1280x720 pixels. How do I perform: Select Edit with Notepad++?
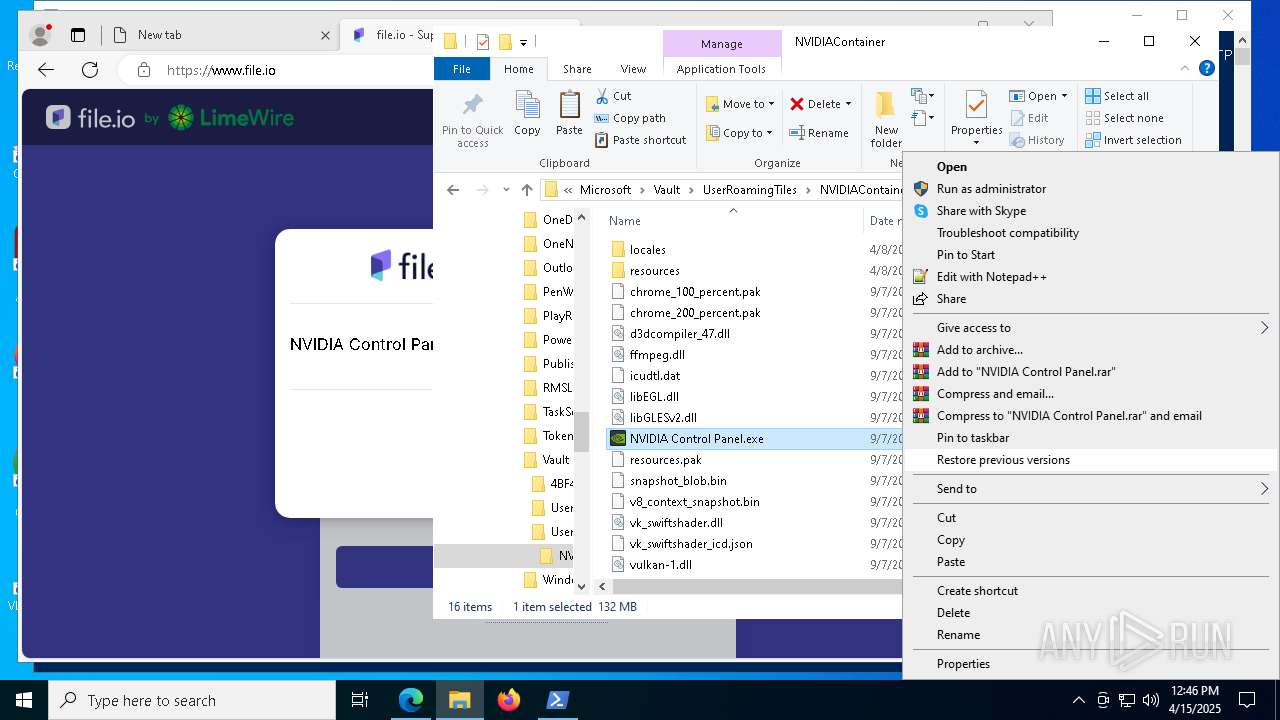[x=992, y=277]
